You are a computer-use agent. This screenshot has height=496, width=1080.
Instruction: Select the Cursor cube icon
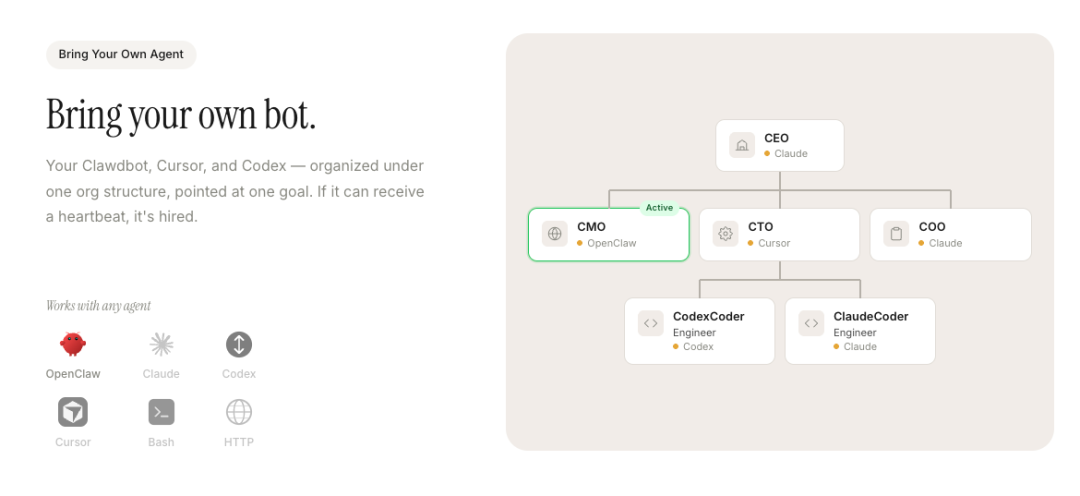point(73,411)
